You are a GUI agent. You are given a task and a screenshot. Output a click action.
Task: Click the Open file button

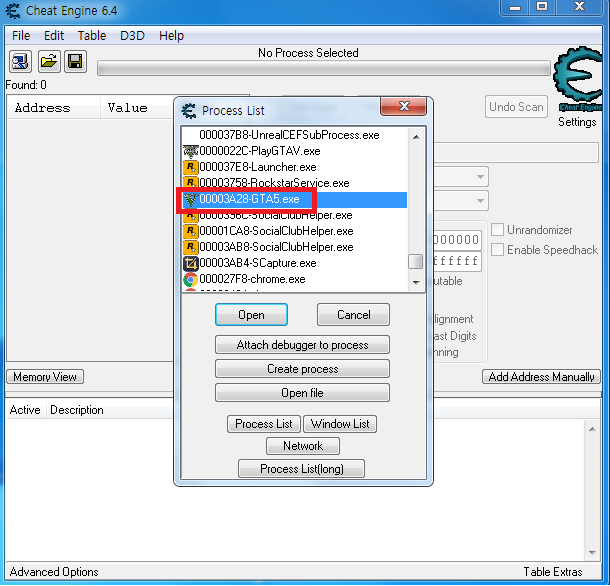(302, 393)
